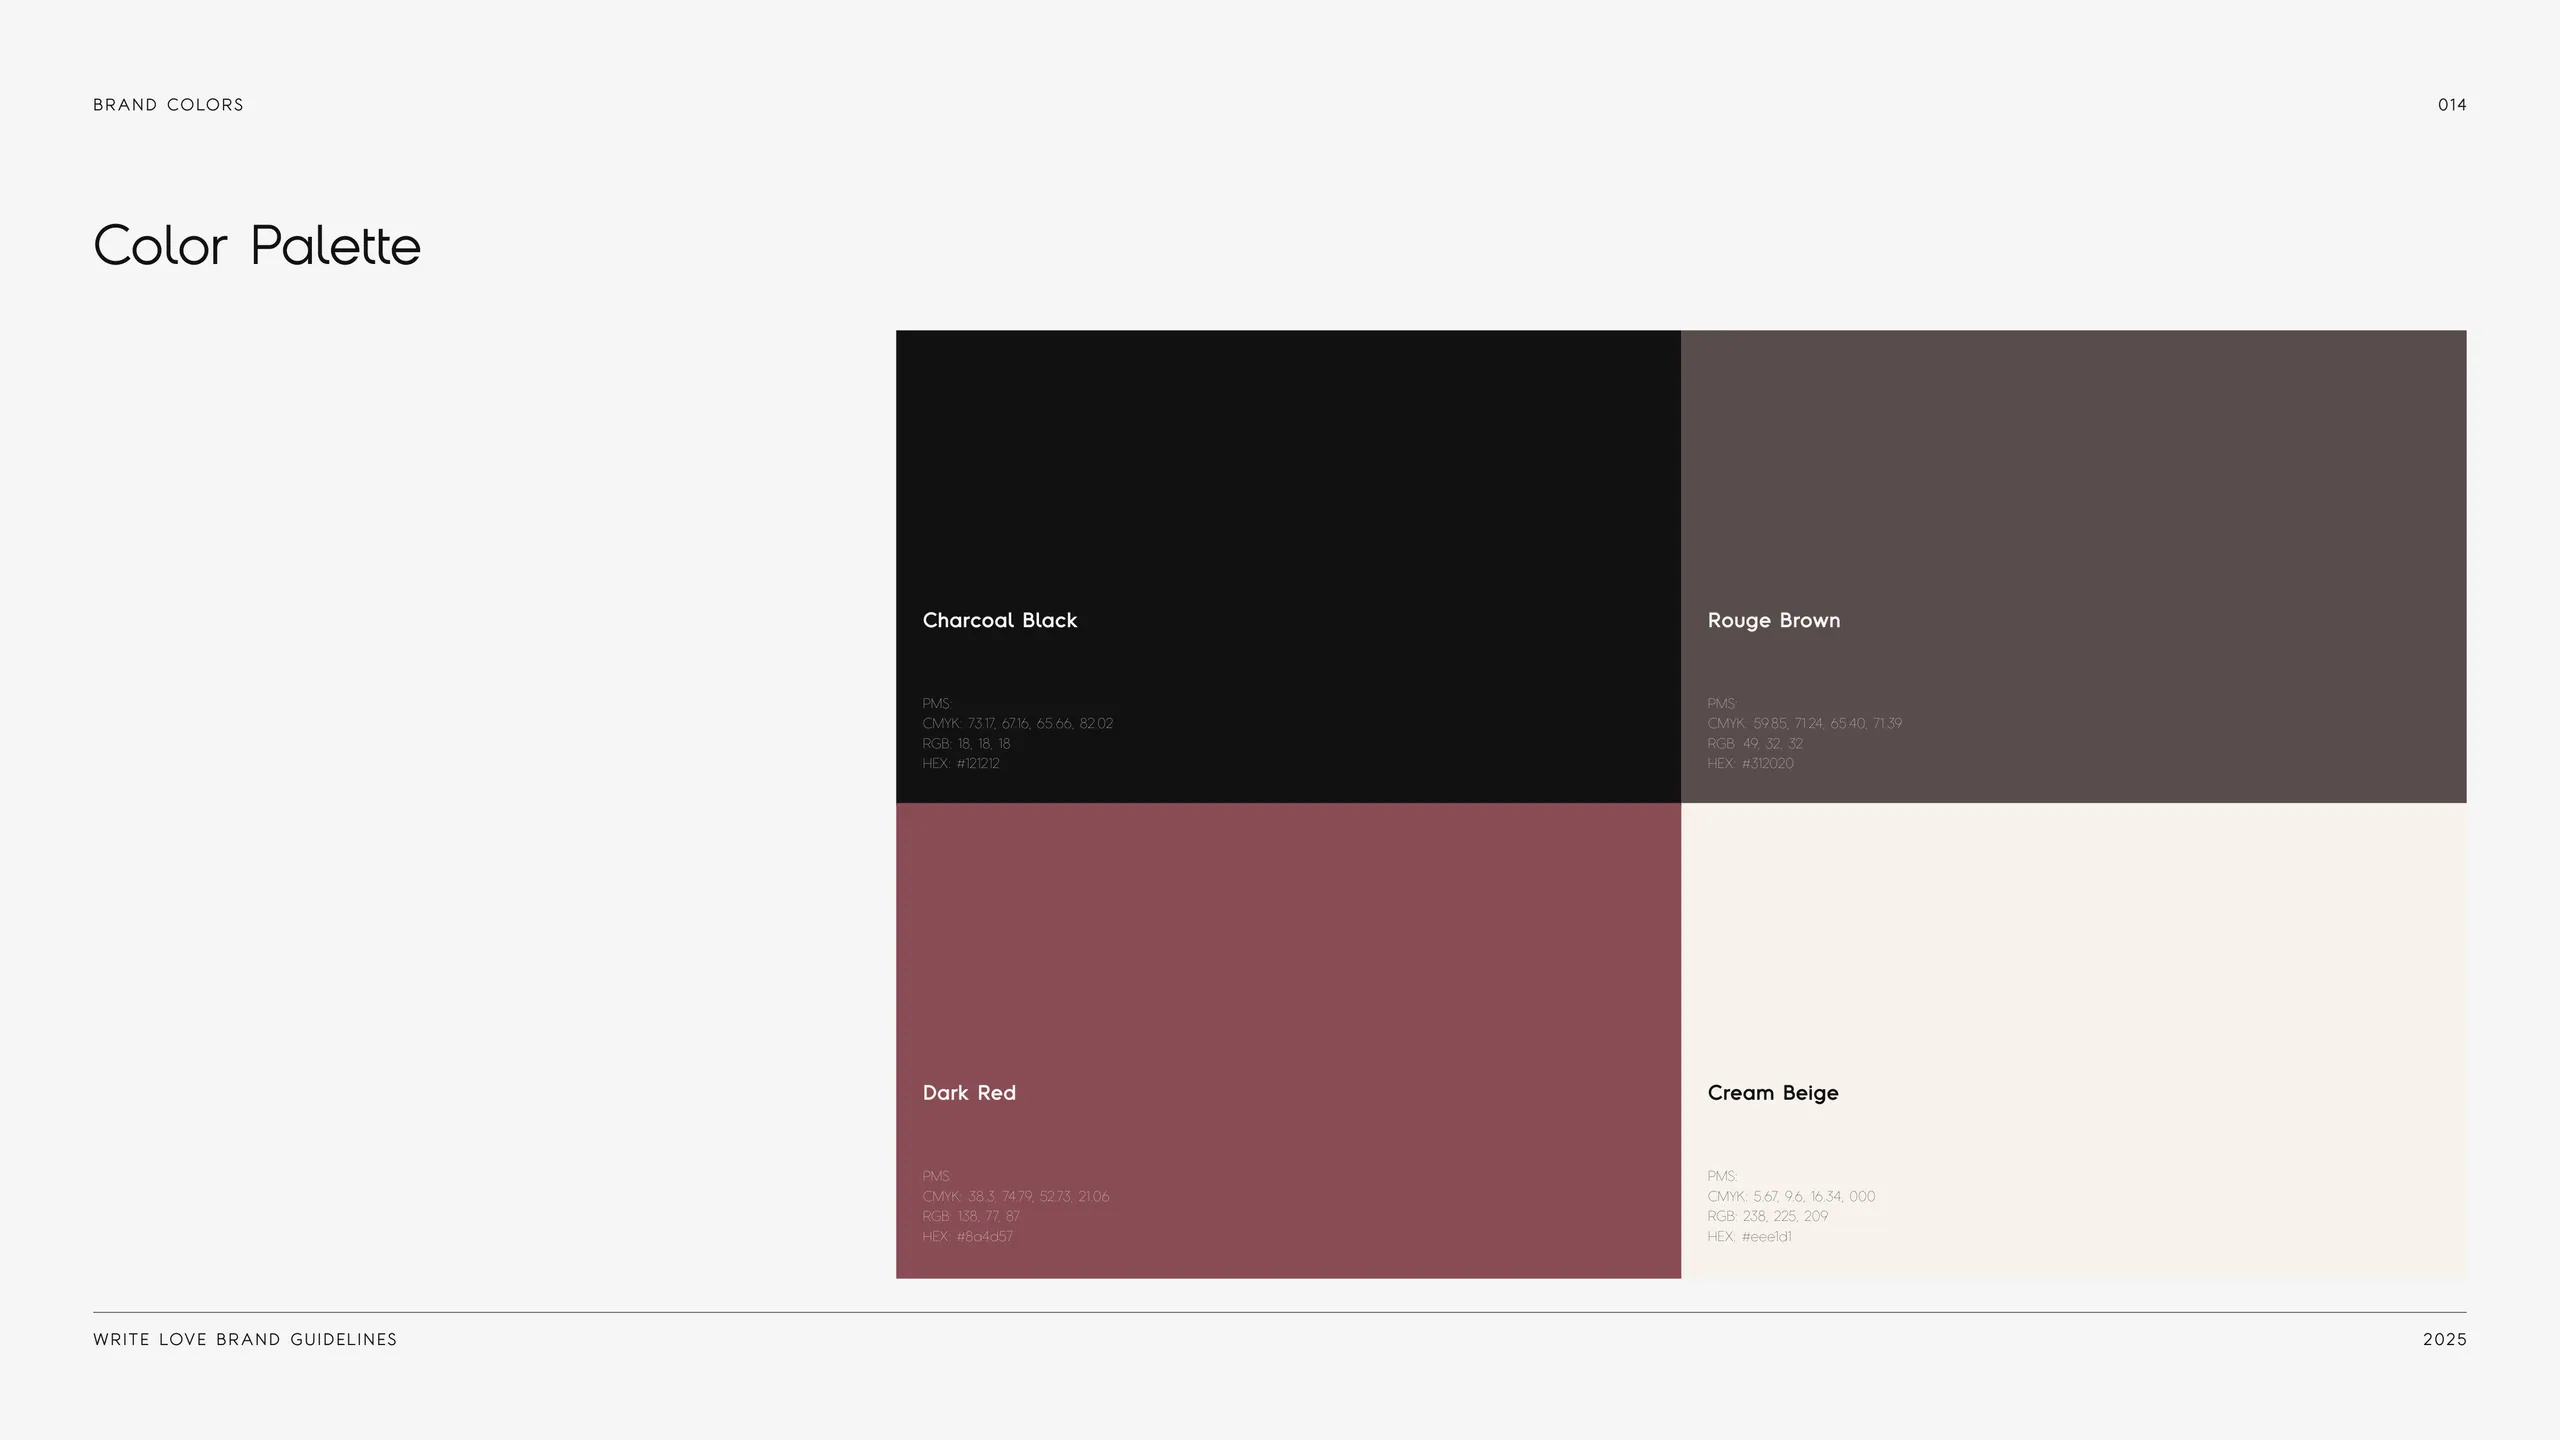Click the 'PMS:' line under Cream Beige
This screenshot has height=1440, width=2560.
1722,1177
